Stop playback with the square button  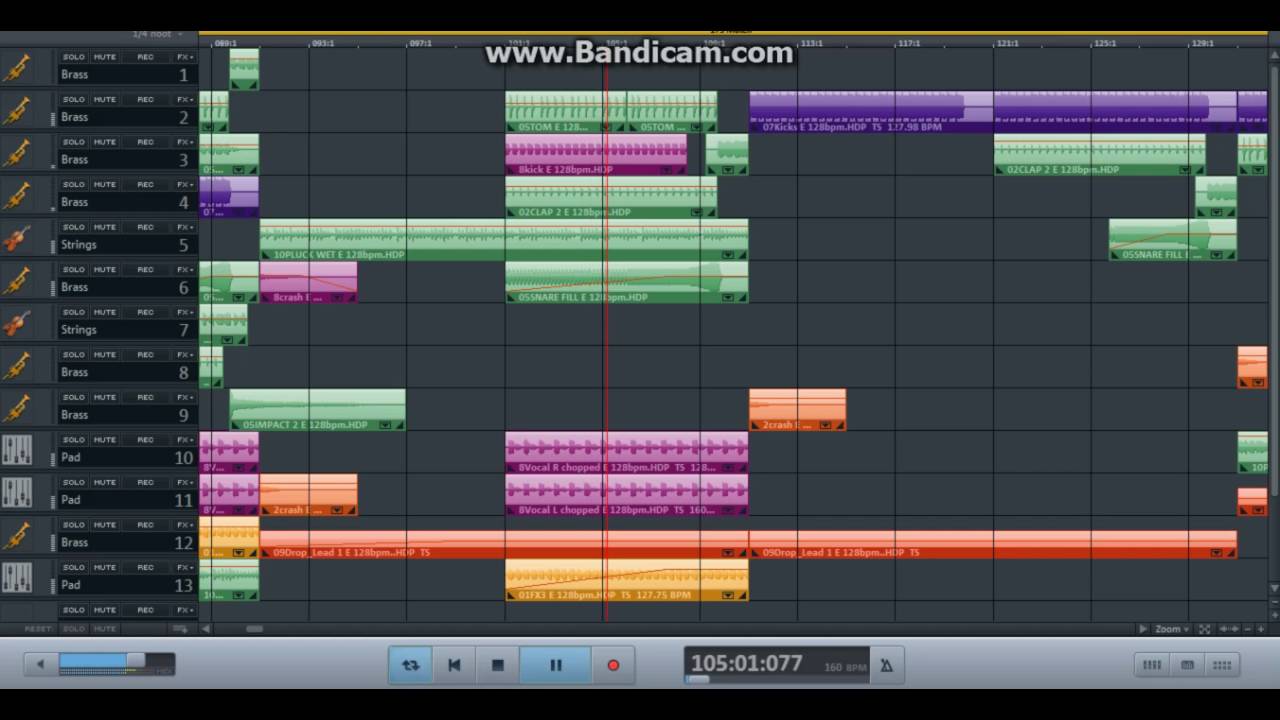pyautogui.click(x=498, y=665)
